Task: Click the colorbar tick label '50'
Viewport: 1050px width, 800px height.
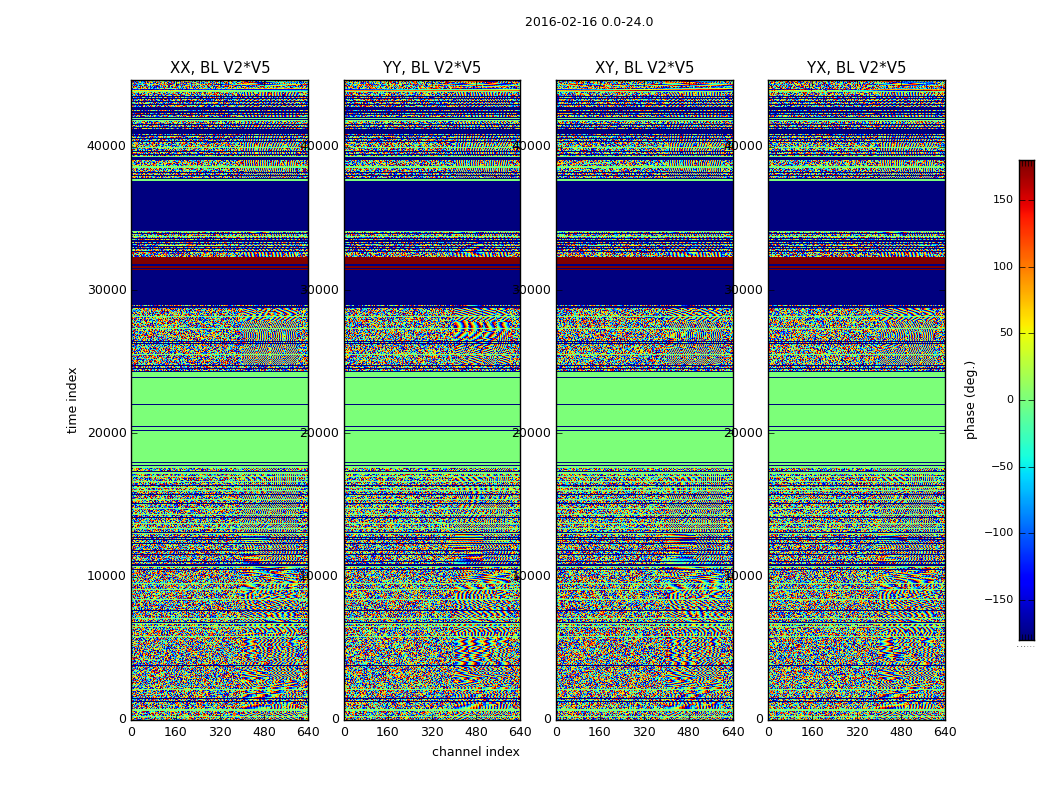Action: (1005, 333)
